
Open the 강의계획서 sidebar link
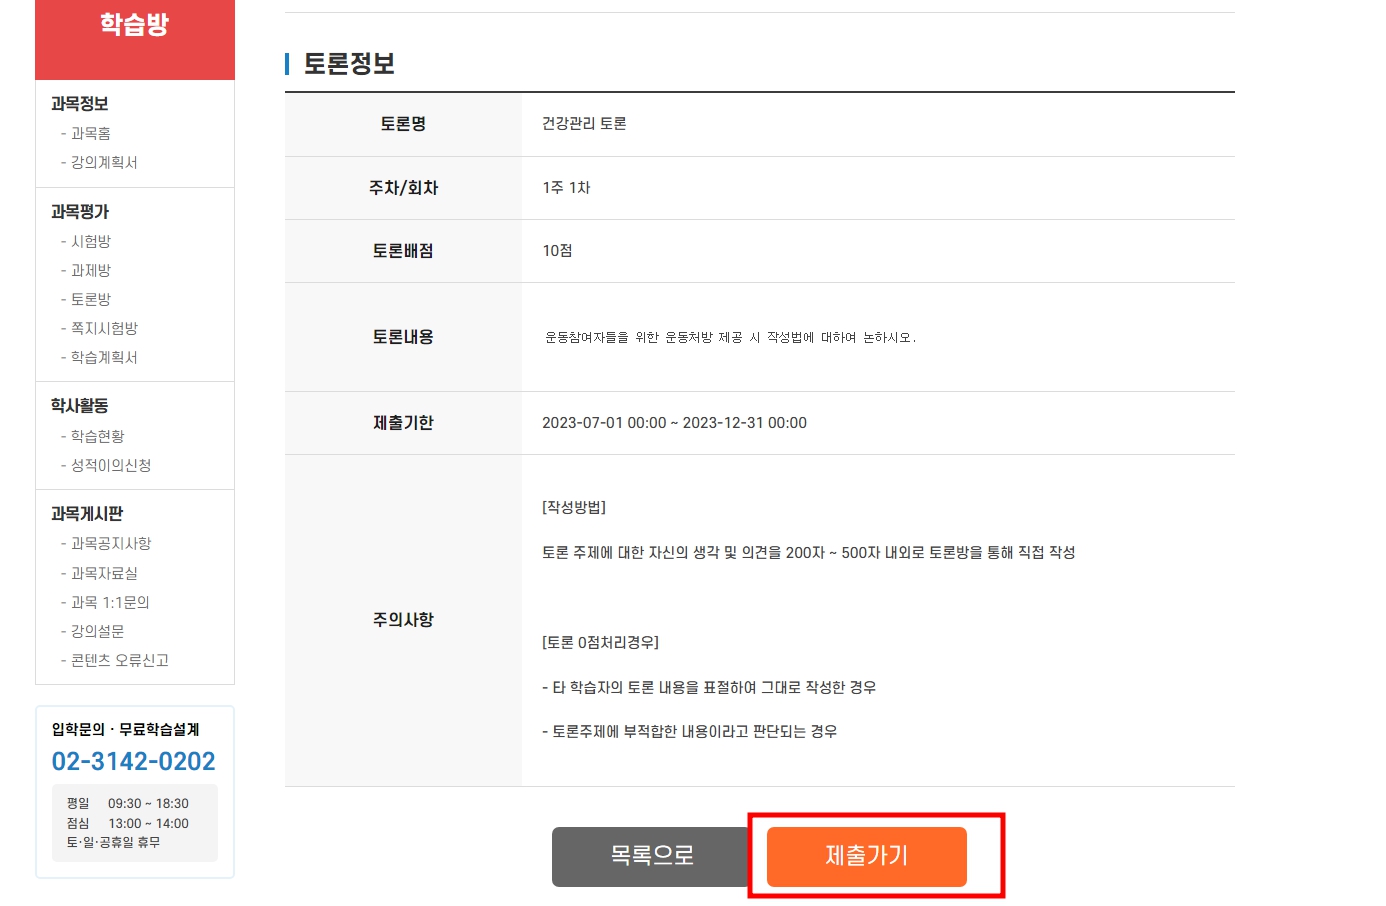(x=104, y=162)
